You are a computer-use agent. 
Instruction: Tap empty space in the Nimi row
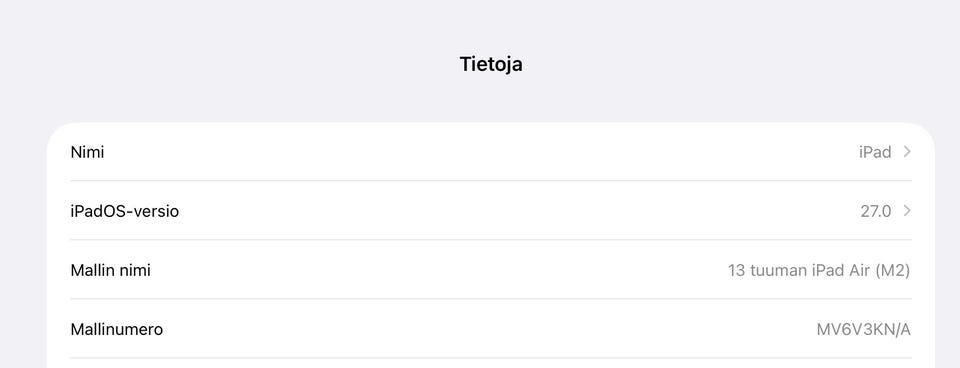478,152
